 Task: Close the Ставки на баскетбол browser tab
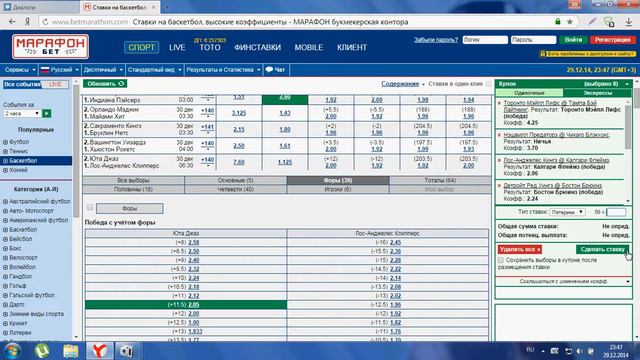point(153,7)
